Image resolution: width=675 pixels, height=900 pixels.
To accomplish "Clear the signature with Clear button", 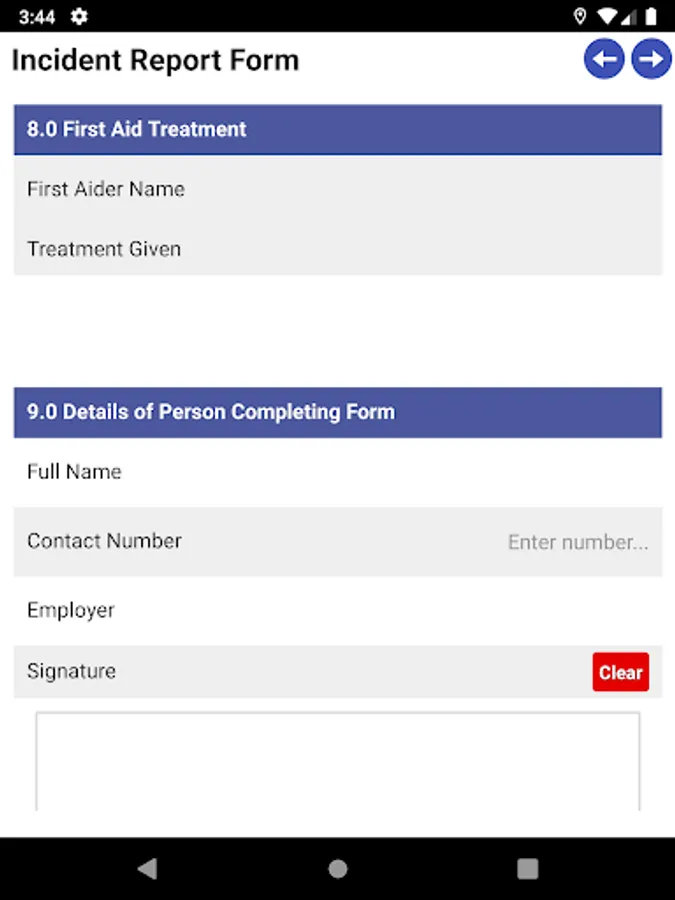I will point(620,672).
